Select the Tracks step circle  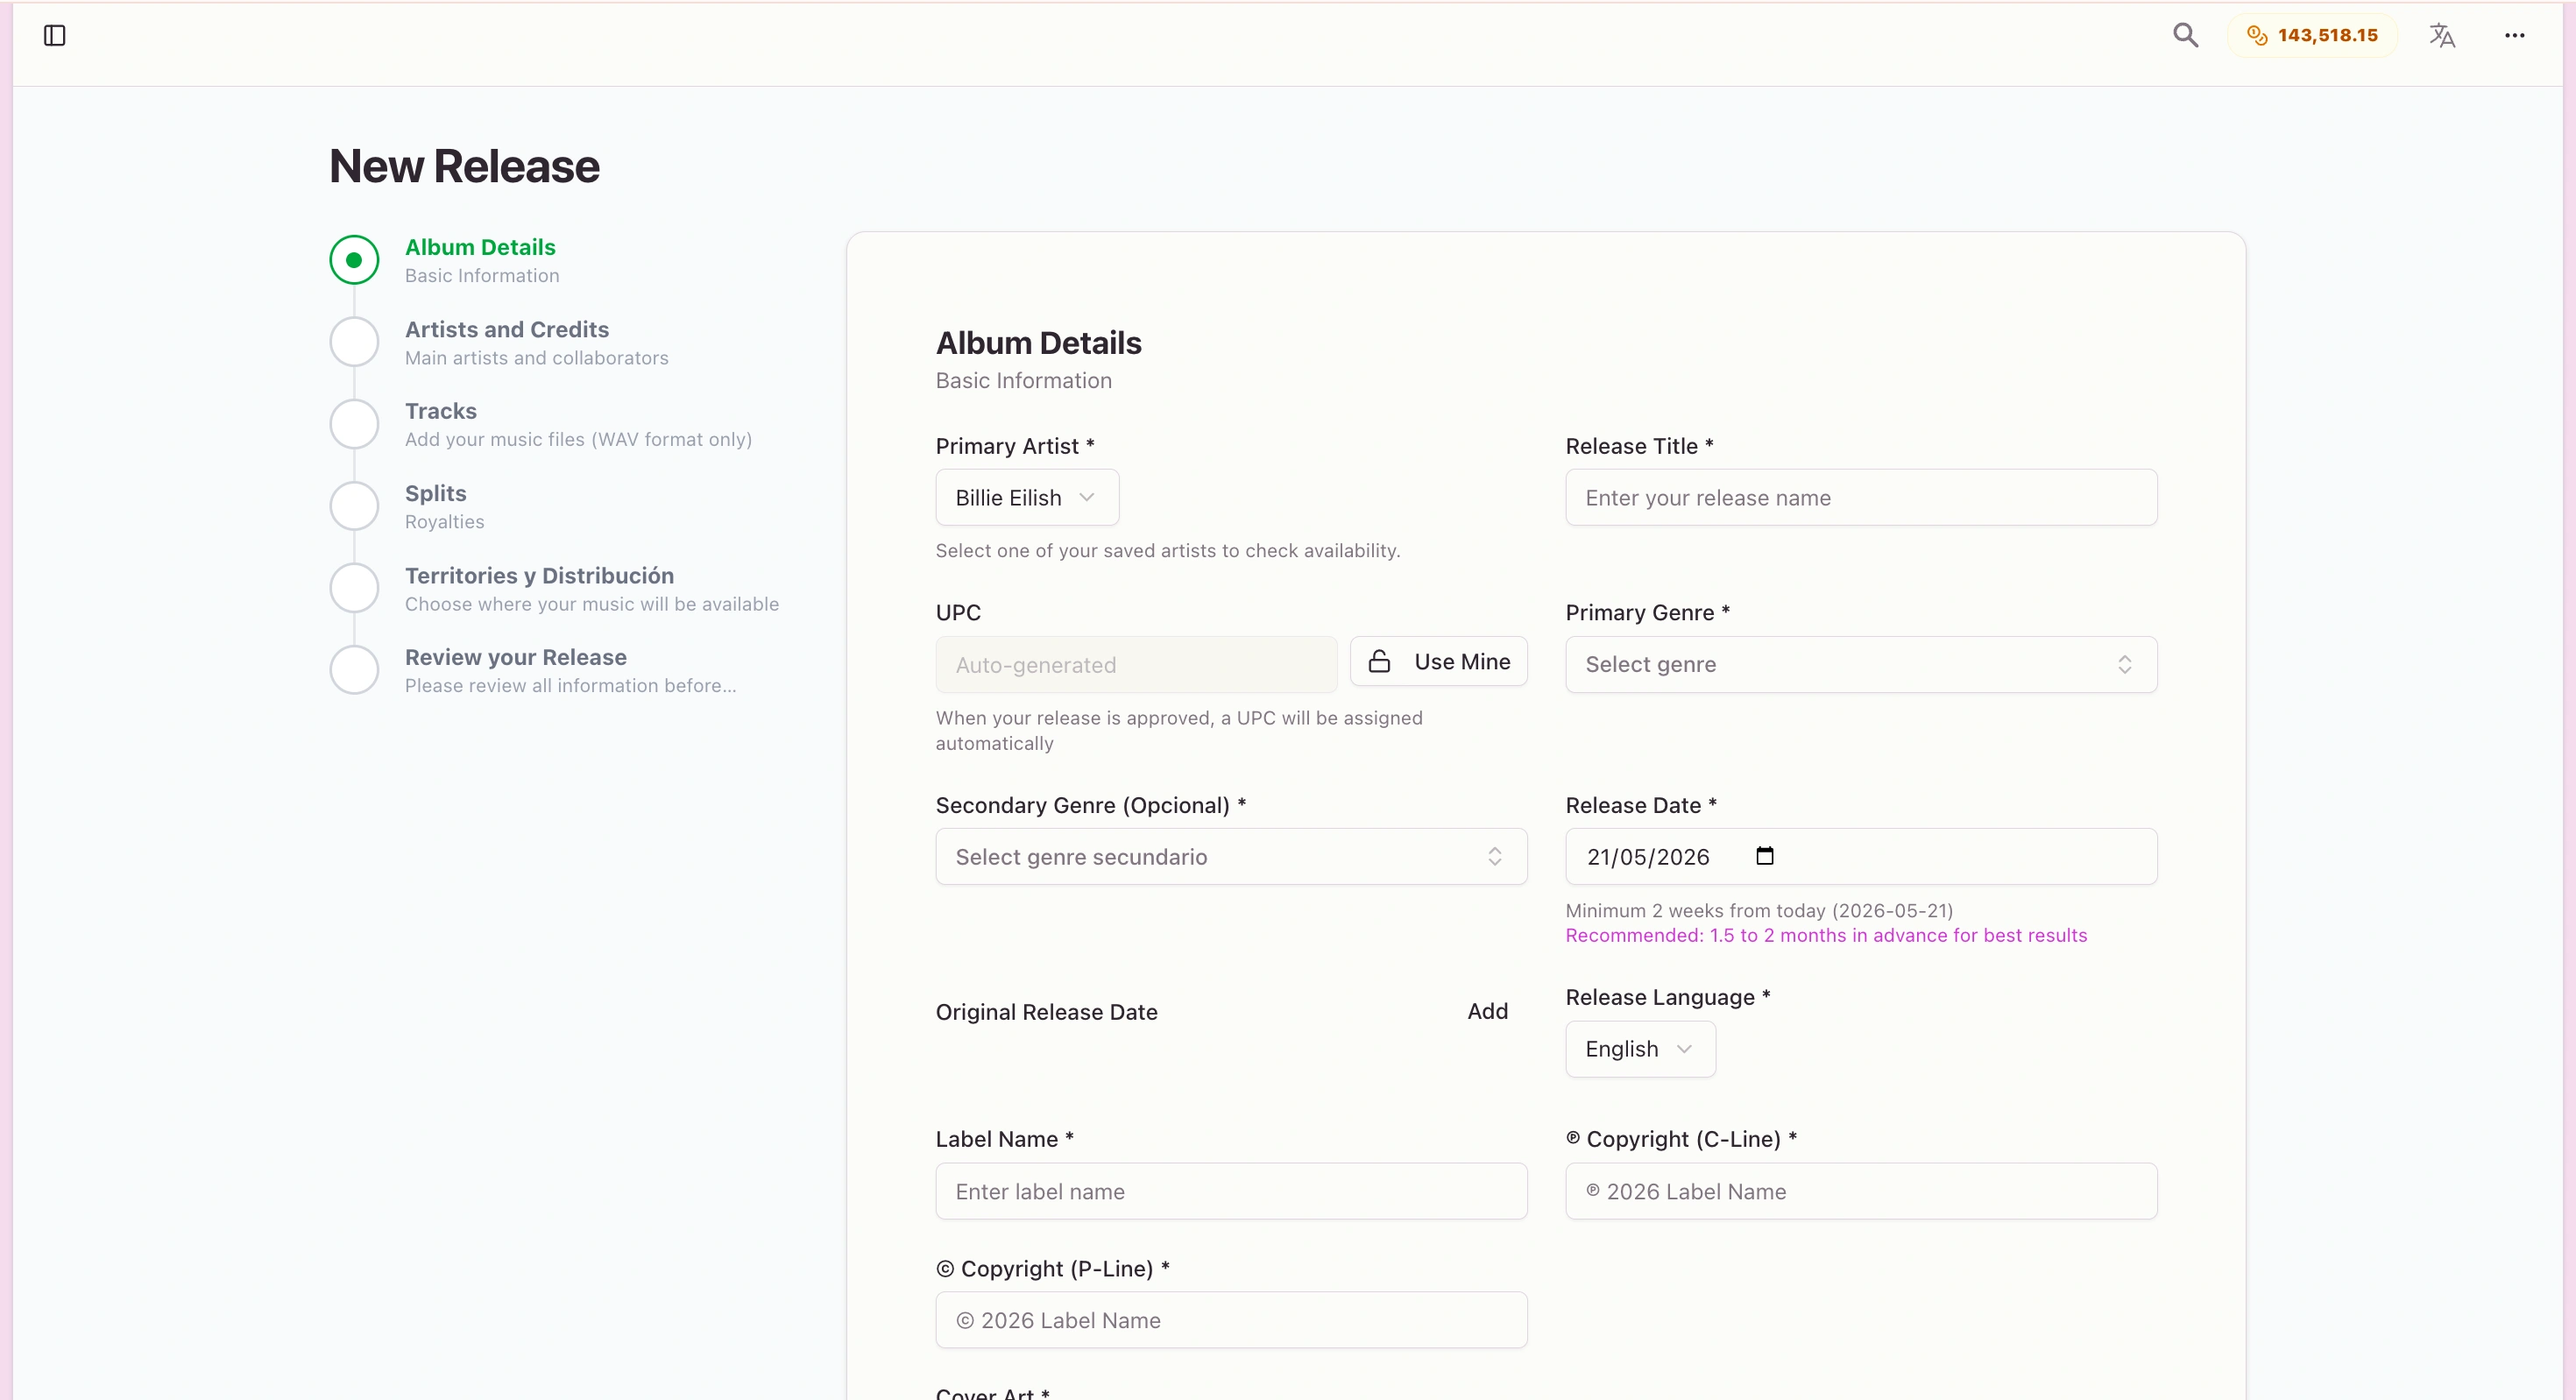coord(354,424)
